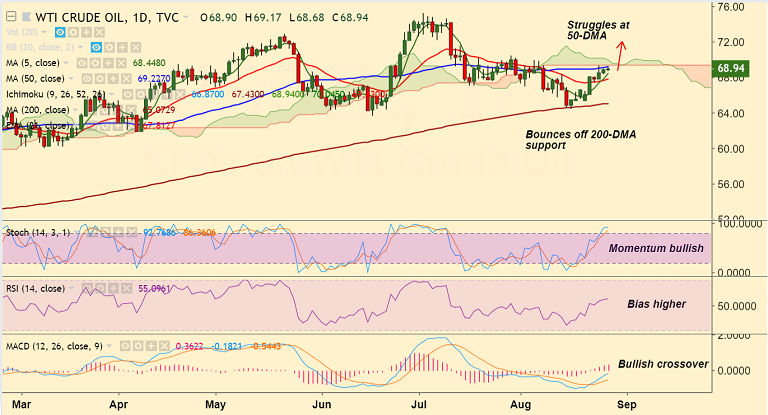Screen dimensions: 768x415
Task: Remove the Stoch indicator with its X icon
Action: coord(132,232)
